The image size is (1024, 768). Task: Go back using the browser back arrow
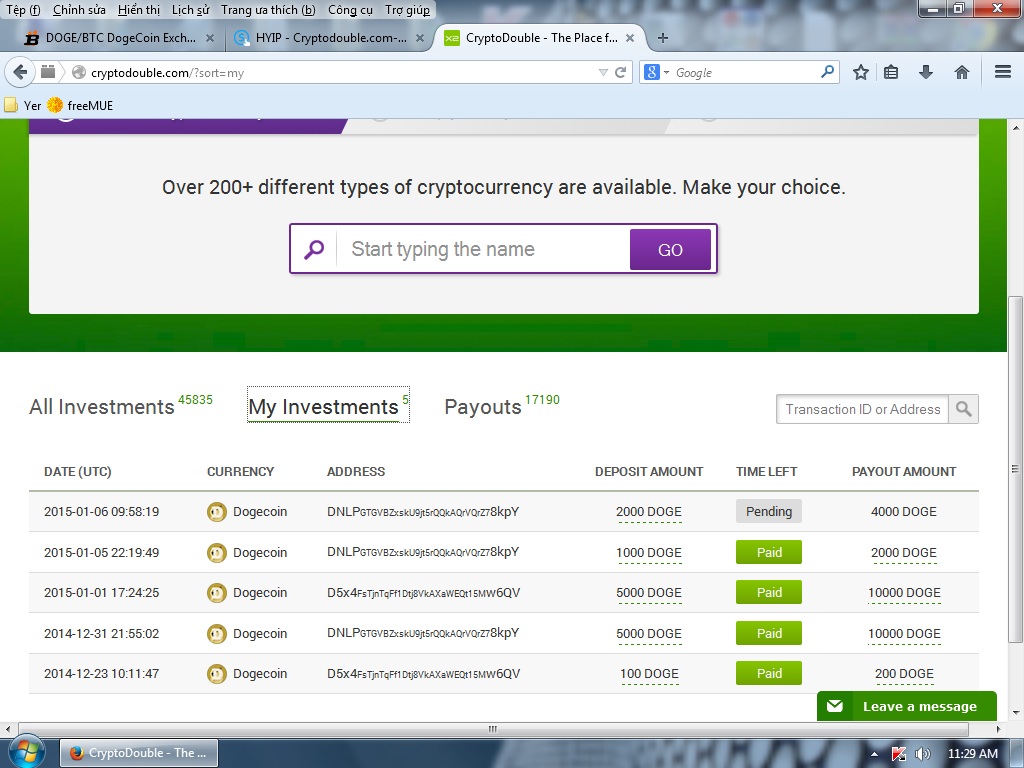20,72
